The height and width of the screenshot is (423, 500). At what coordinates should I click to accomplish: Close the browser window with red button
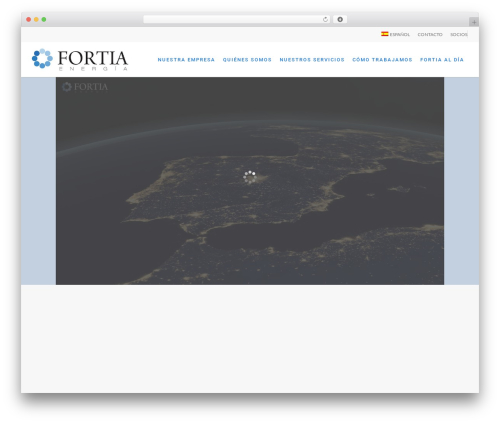pyautogui.click(x=29, y=19)
